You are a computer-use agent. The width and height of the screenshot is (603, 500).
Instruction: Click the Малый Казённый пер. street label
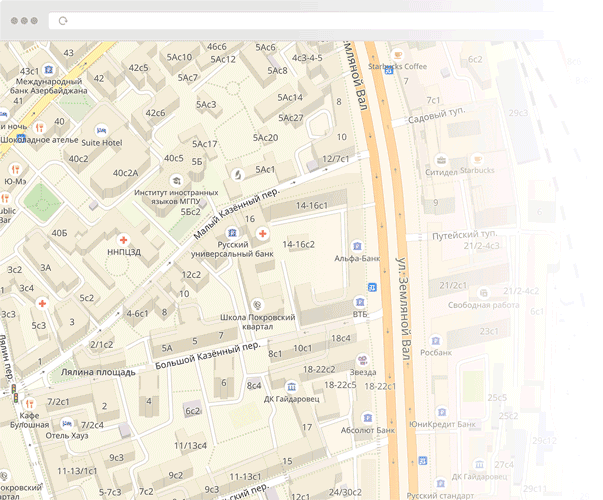pyautogui.click(x=237, y=213)
